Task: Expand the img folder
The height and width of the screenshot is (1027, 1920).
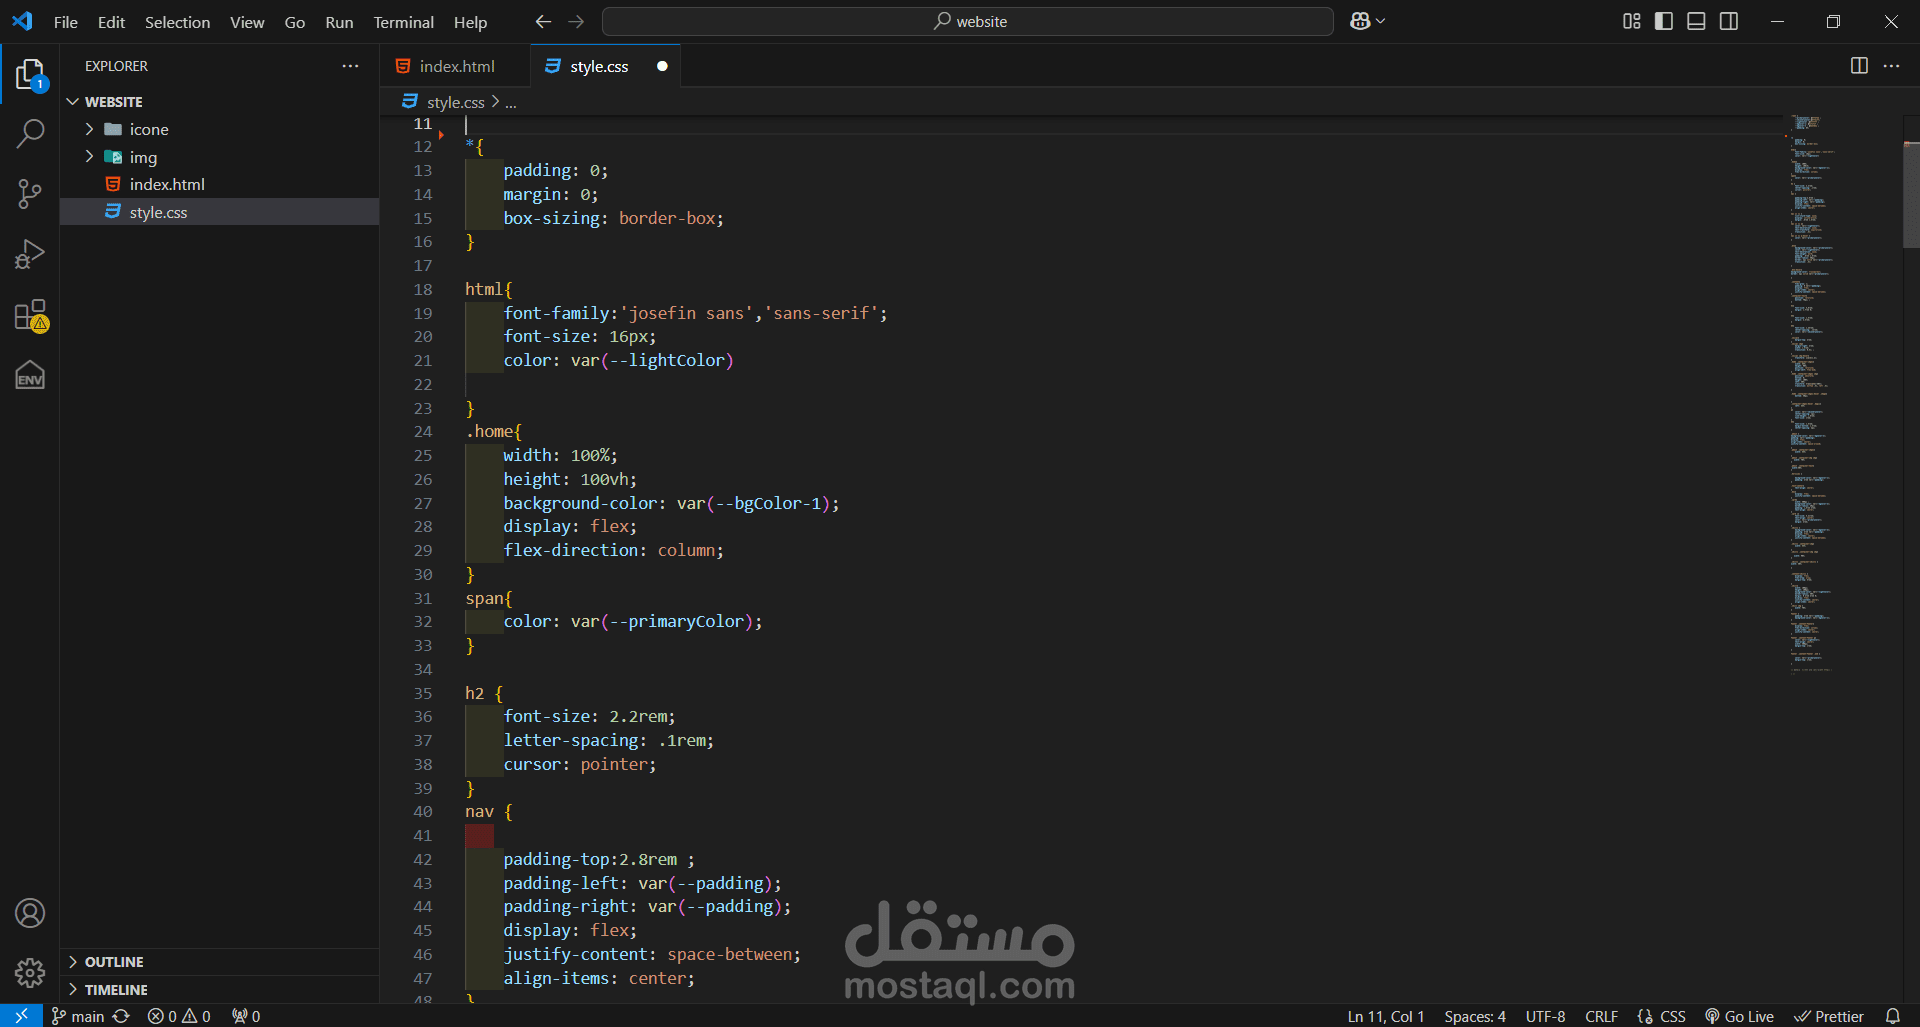Action: [89, 157]
